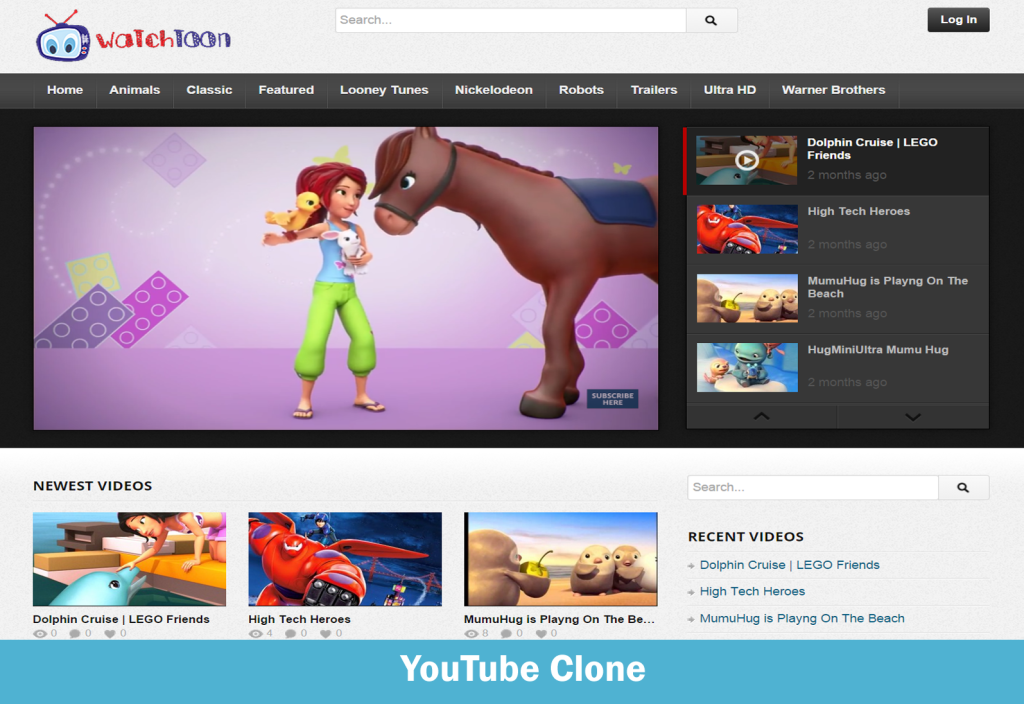Open the Looney Tunes category

[x=384, y=90]
